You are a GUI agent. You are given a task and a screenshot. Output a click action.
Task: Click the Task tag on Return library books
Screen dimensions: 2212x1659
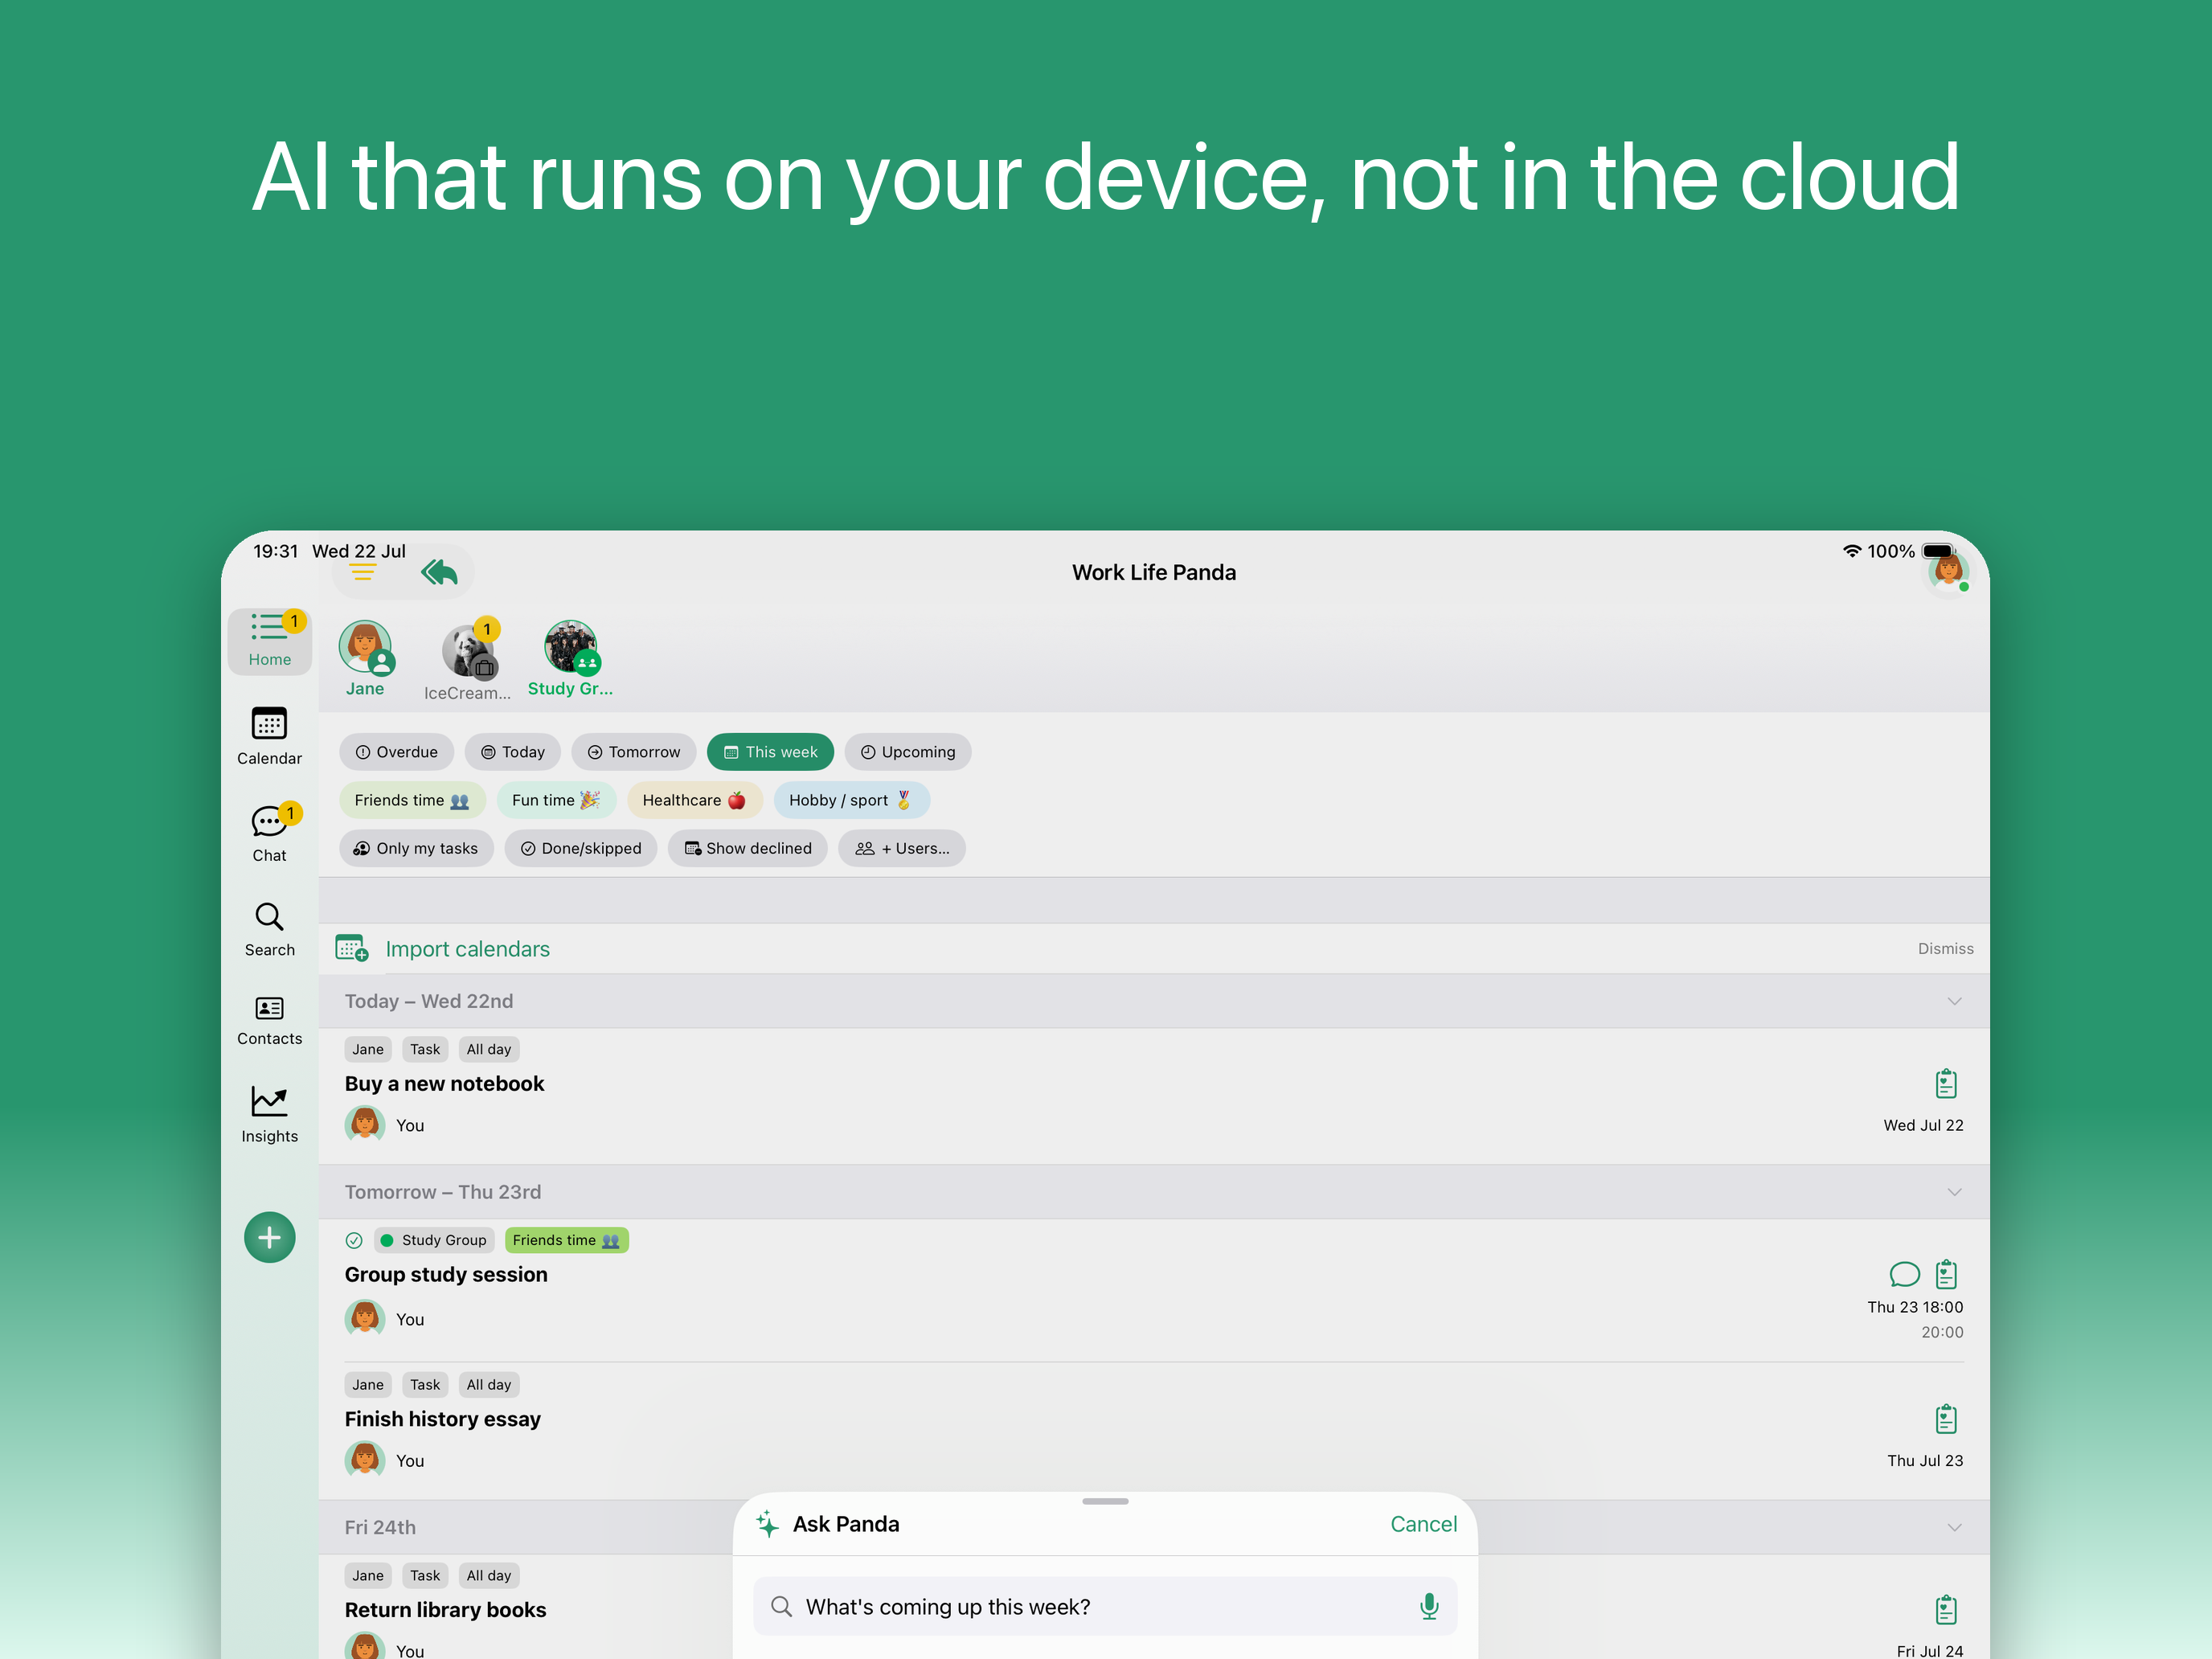coord(425,1576)
